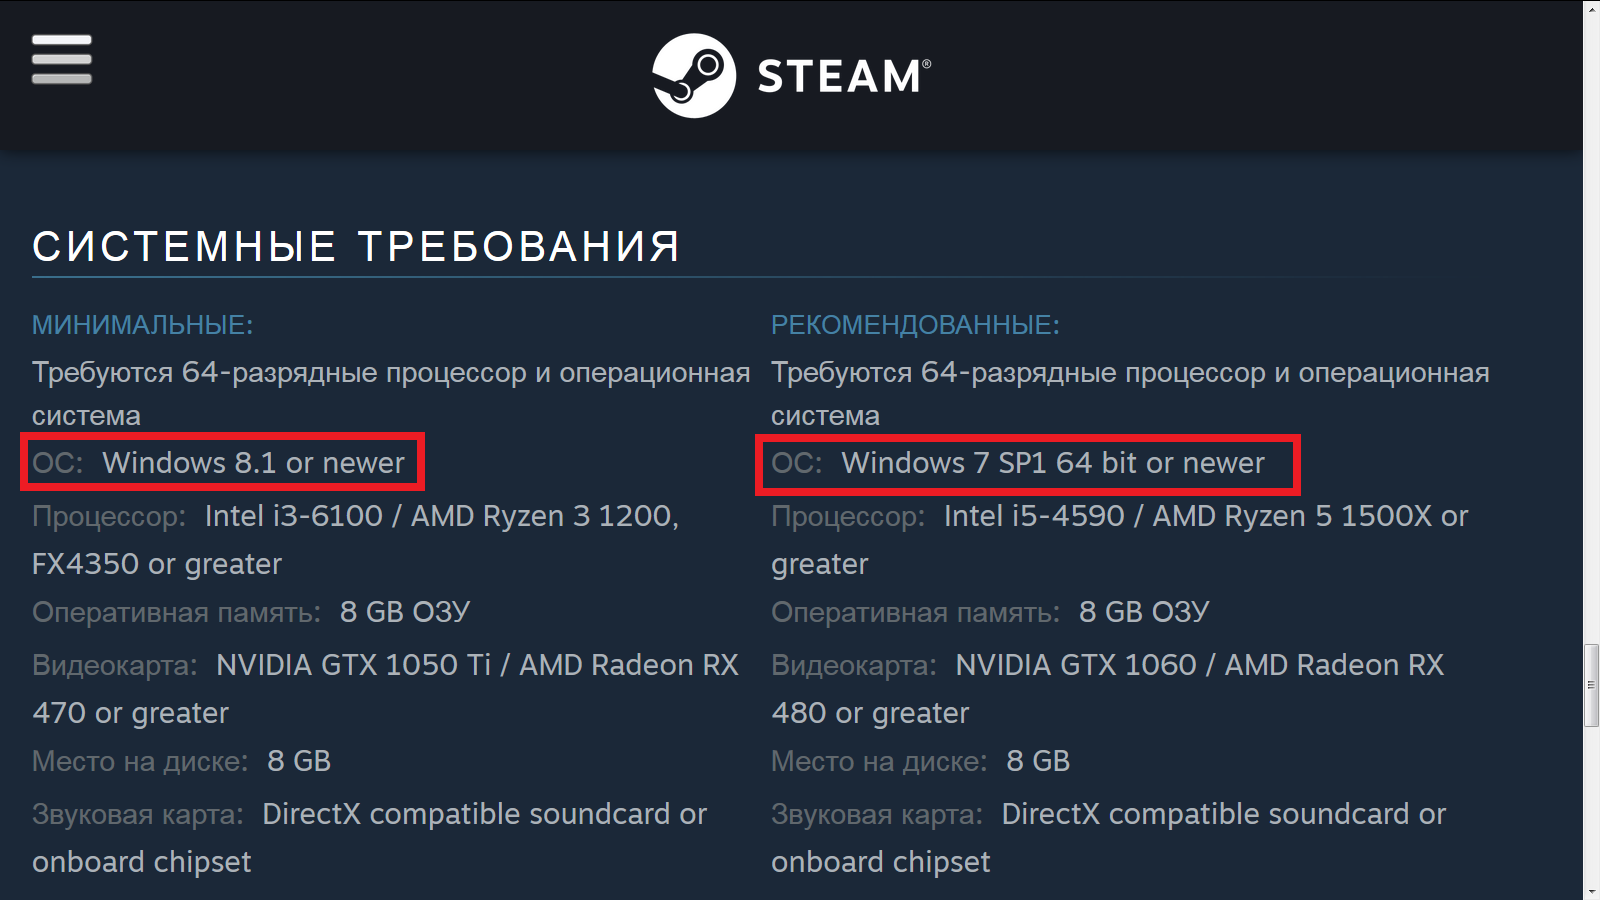This screenshot has width=1600, height=900.
Task: Click the vertical scrollbar thumb
Action: (1591, 685)
